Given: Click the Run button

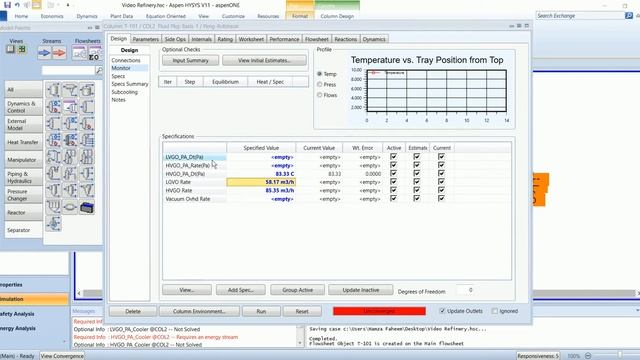Looking at the screenshot, I should (x=261, y=311).
